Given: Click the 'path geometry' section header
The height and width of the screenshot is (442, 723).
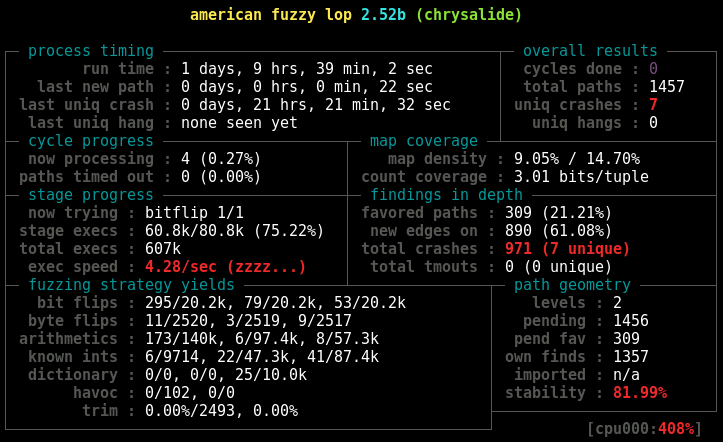Looking at the screenshot, I should tap(572, 284).
